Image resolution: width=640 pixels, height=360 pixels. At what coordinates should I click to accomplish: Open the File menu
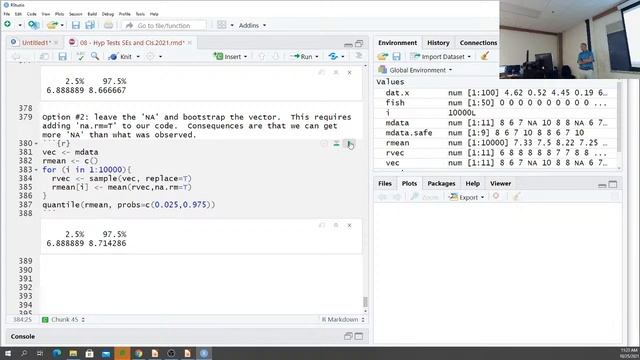click(x=7, y=14)
